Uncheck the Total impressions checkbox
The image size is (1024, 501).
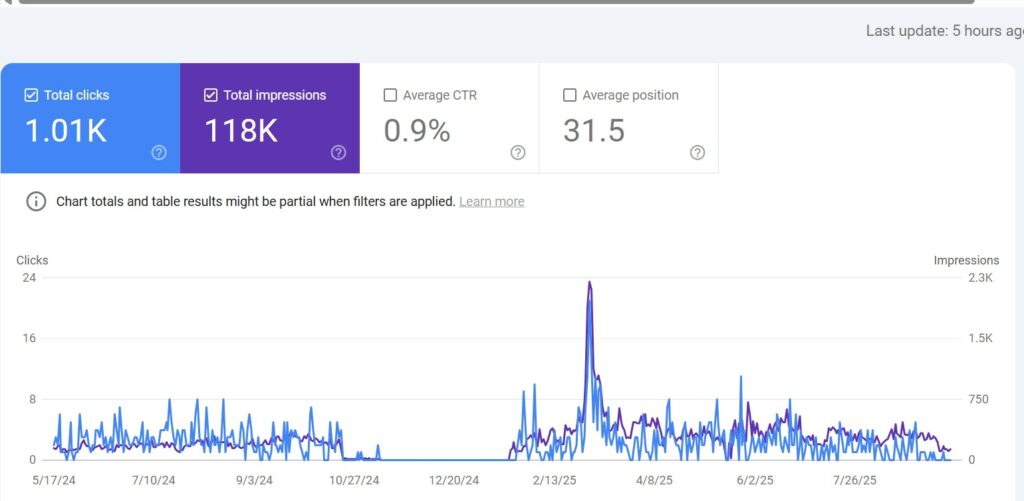[210, 96]
